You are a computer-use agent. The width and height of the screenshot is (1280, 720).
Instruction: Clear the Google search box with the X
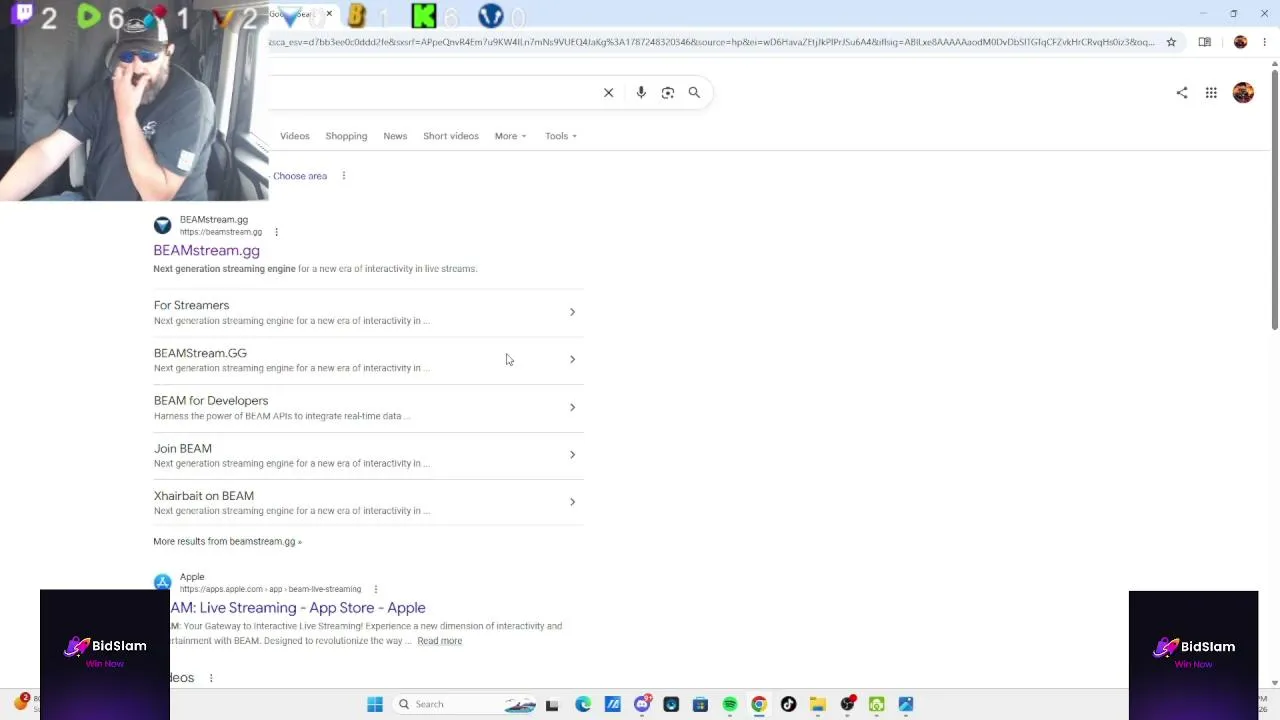(x=608, y=93)
